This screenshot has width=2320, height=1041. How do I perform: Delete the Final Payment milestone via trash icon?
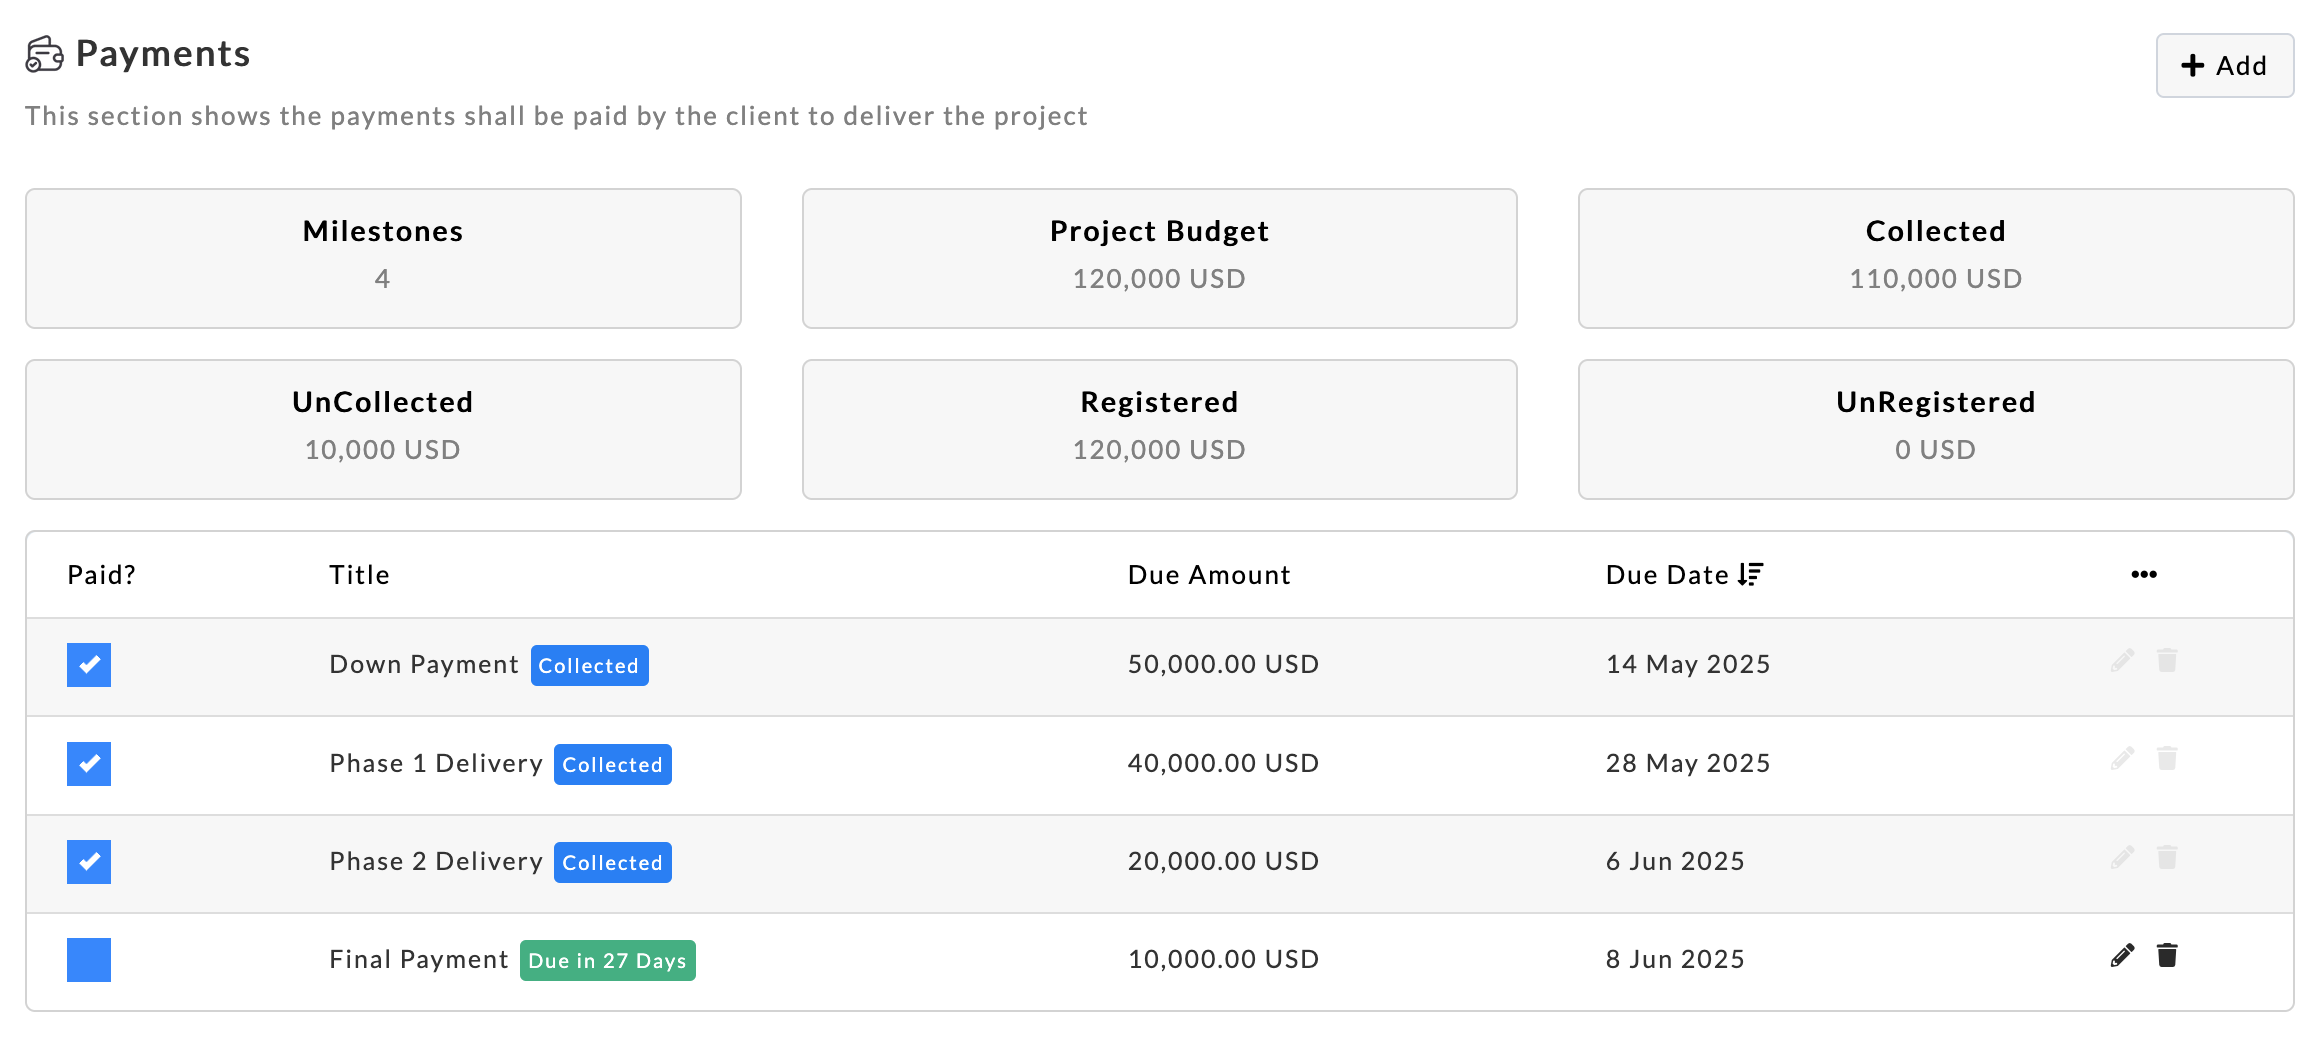(2167, 956)
